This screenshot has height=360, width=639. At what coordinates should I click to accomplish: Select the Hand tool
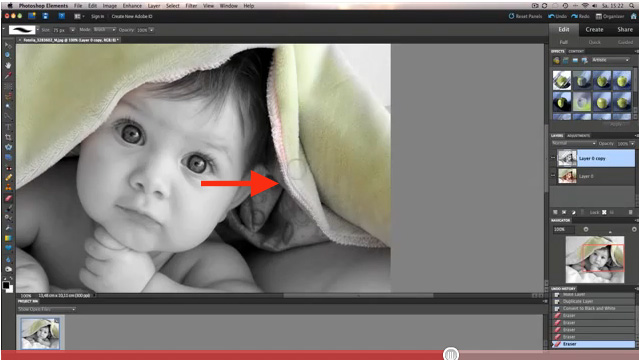(8, 65)
